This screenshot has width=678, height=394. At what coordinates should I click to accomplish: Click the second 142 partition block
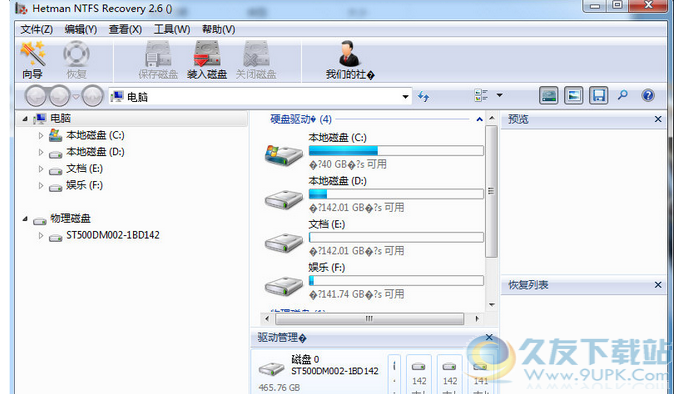(x=450, y=374)
